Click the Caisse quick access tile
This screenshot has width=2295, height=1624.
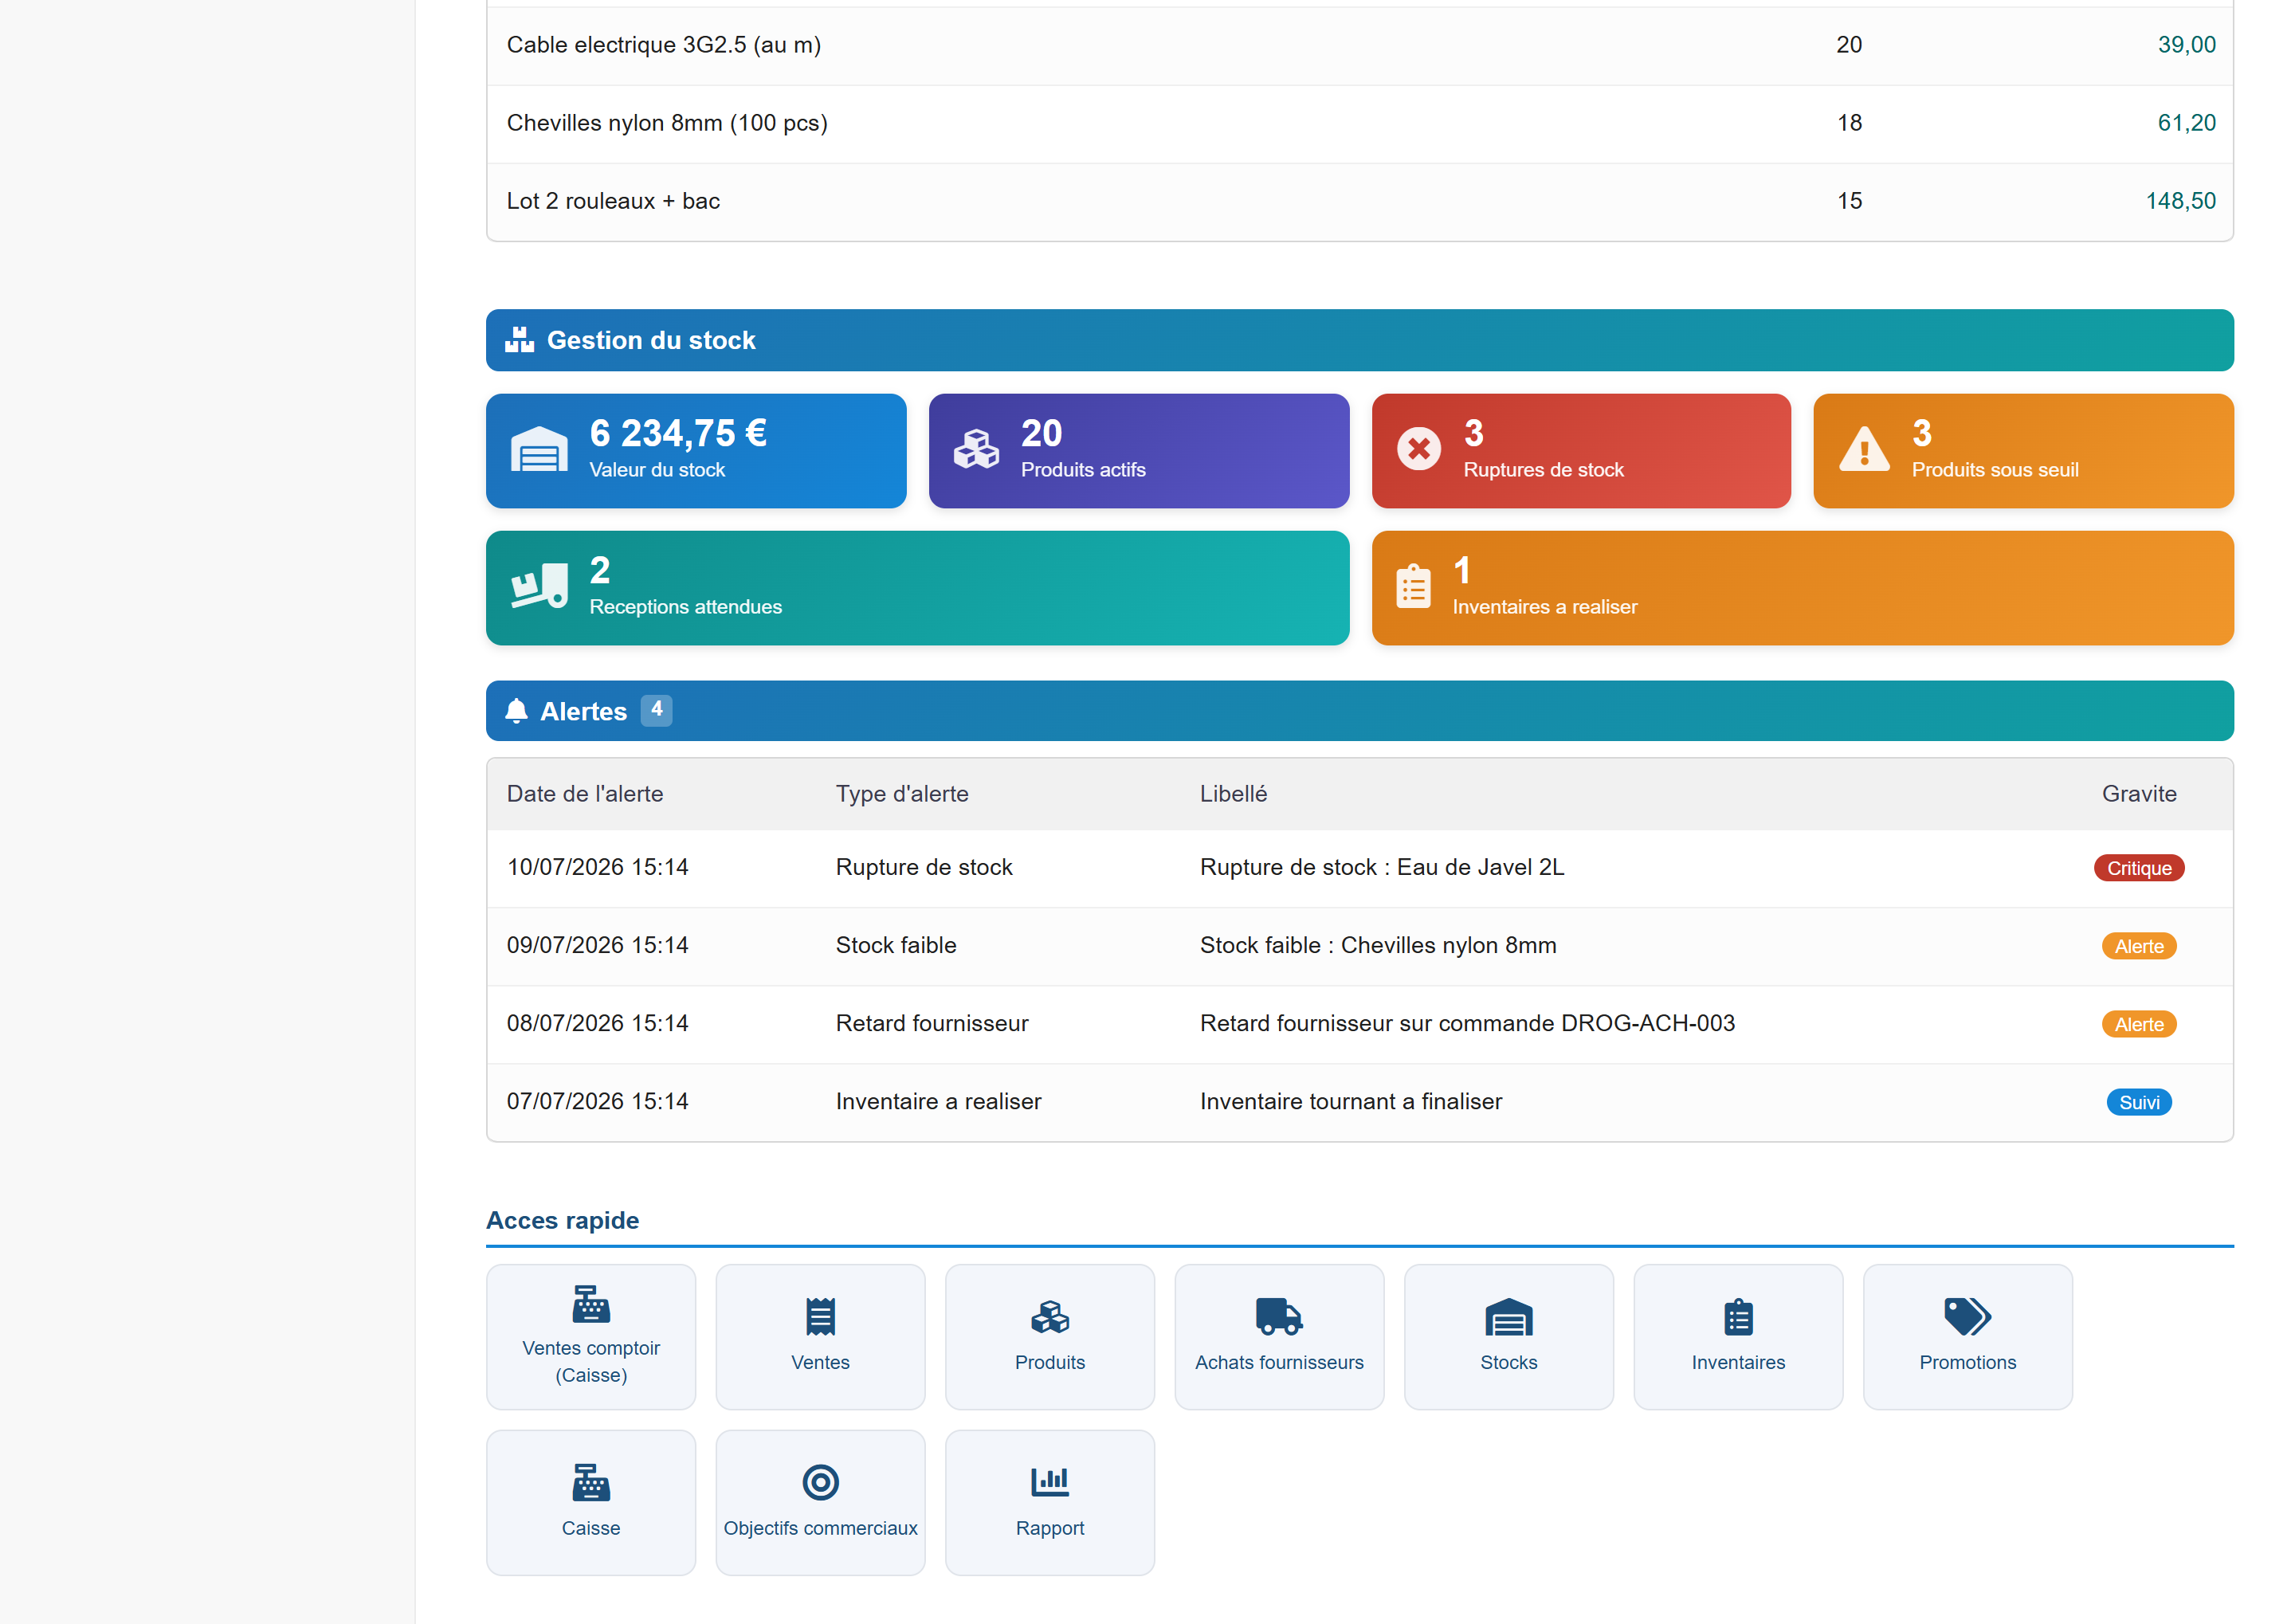coord(590,1502)
